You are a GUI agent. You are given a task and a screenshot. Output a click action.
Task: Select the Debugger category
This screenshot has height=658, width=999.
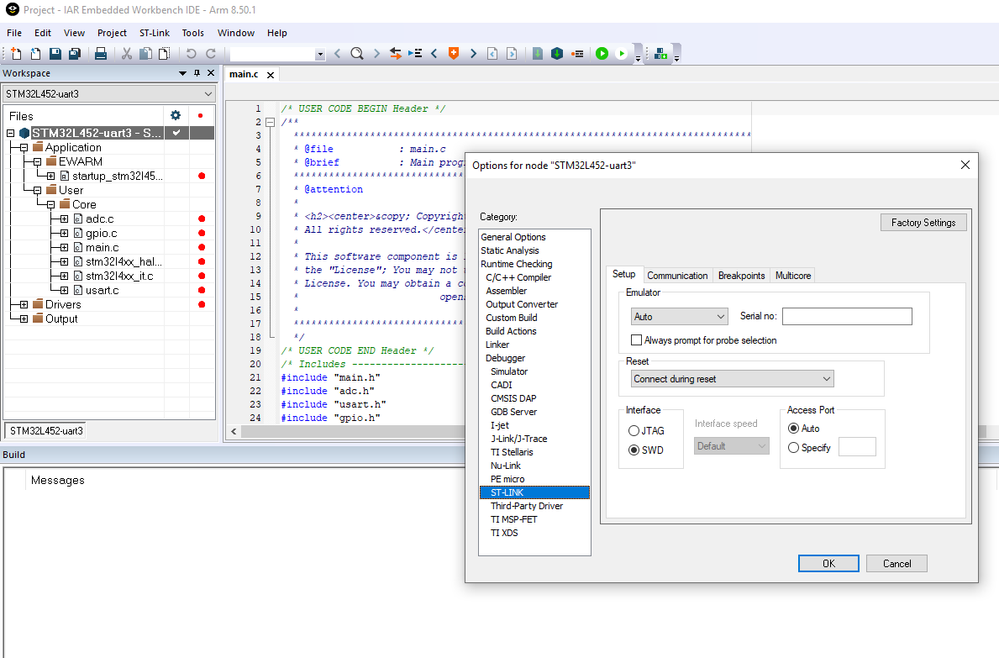tap(505, 358)
